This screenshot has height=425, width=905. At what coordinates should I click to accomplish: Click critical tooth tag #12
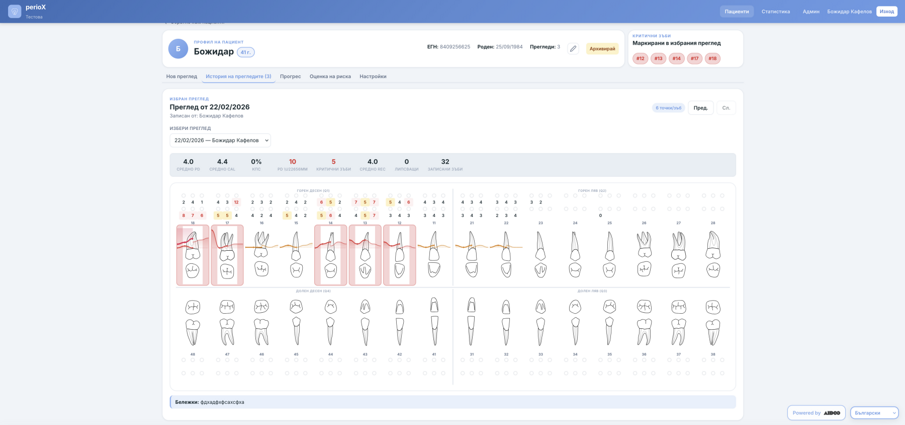point(640,58)
